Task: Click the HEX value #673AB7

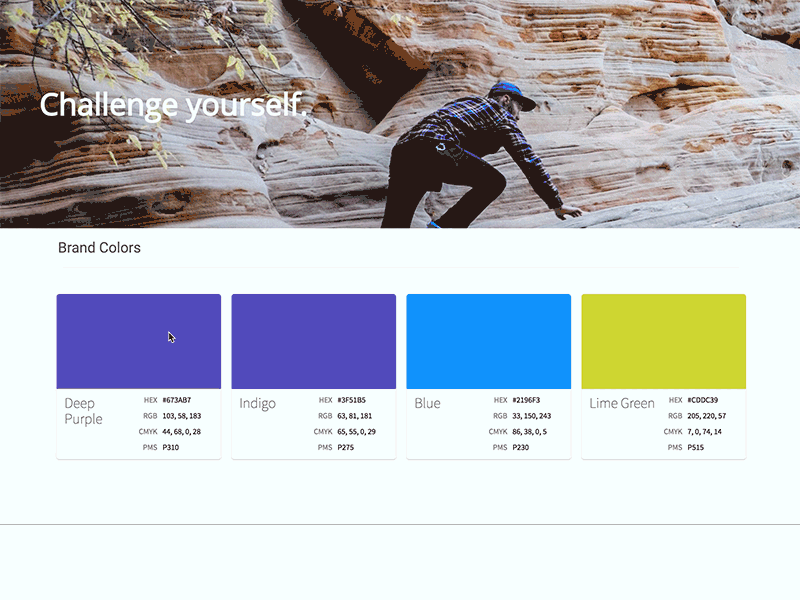Action: 180,398
